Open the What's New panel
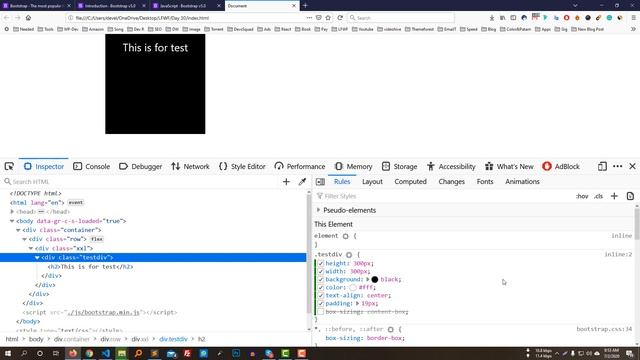The image size is (640, 360). pos(509,167)
